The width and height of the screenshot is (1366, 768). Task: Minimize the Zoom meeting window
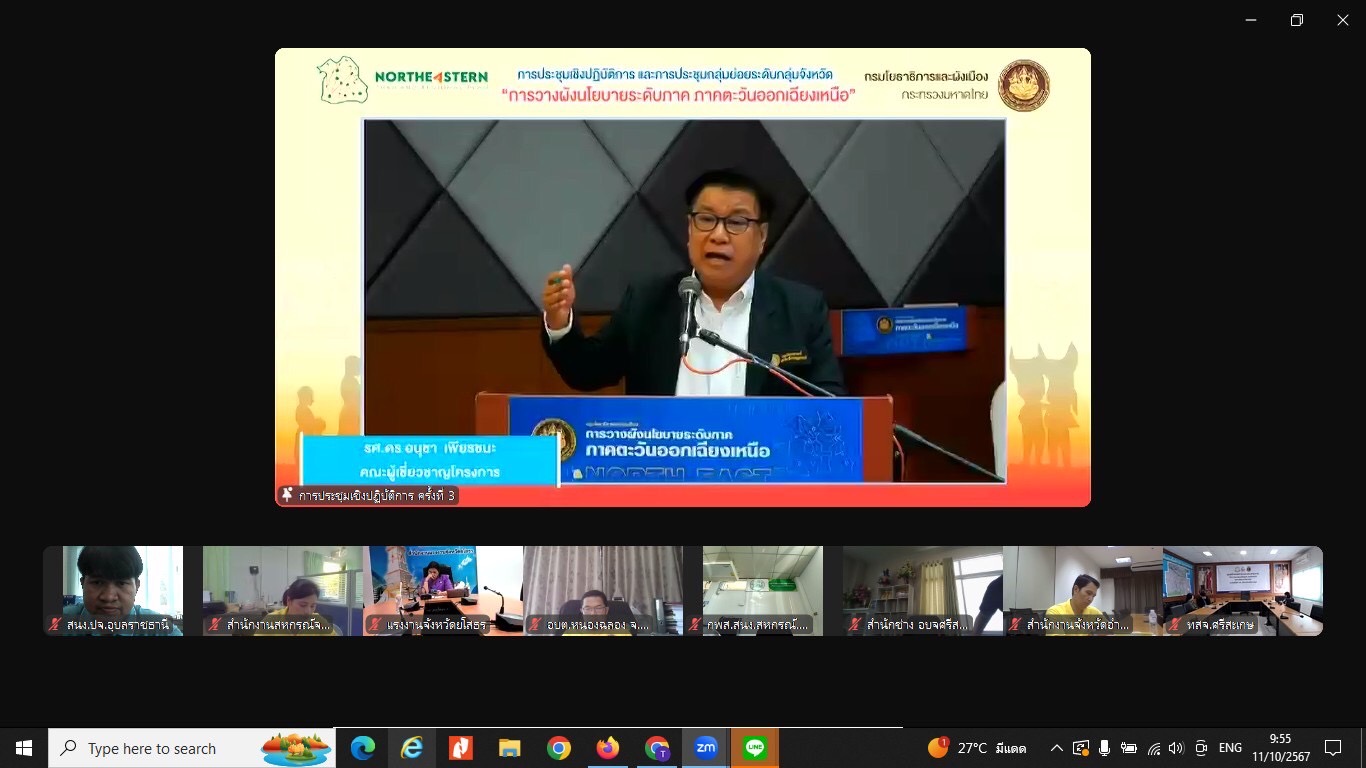coord(1251,20)
